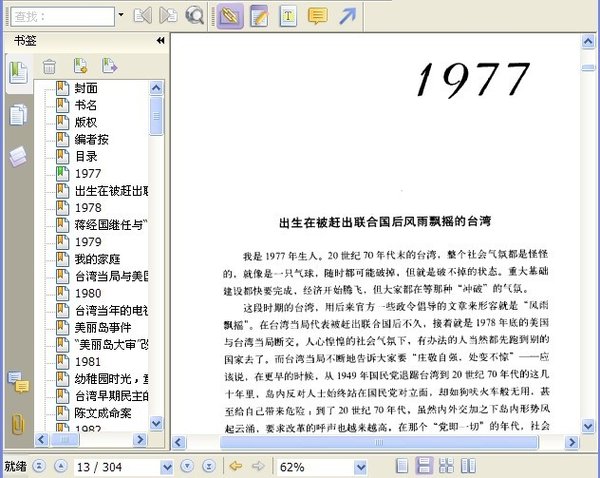Open bookmark 版权
Screen dimensions: 600x478
pos(86,122)
